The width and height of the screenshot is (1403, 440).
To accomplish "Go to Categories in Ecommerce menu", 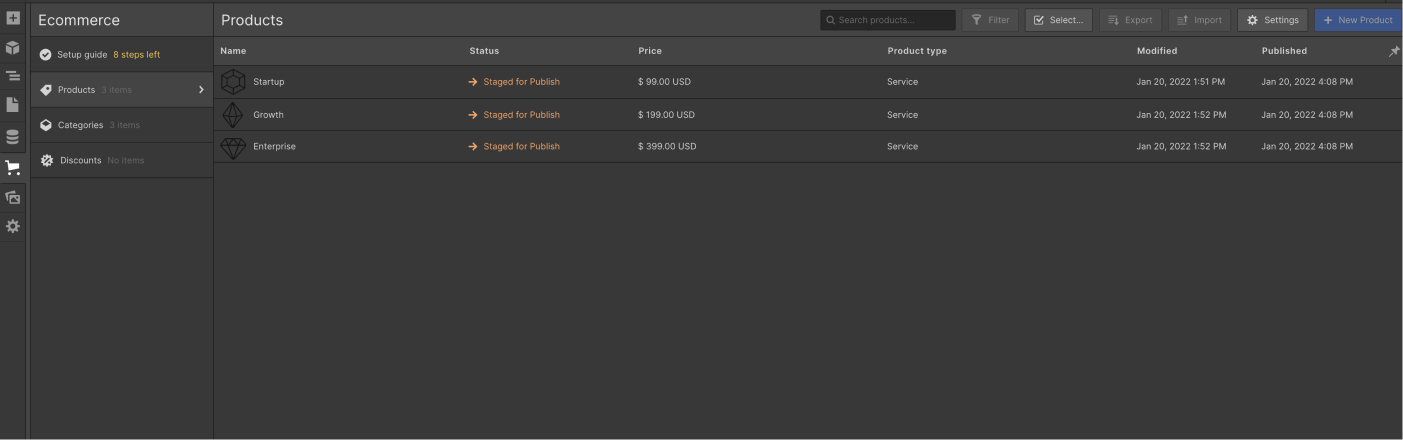I will (121, 125).
